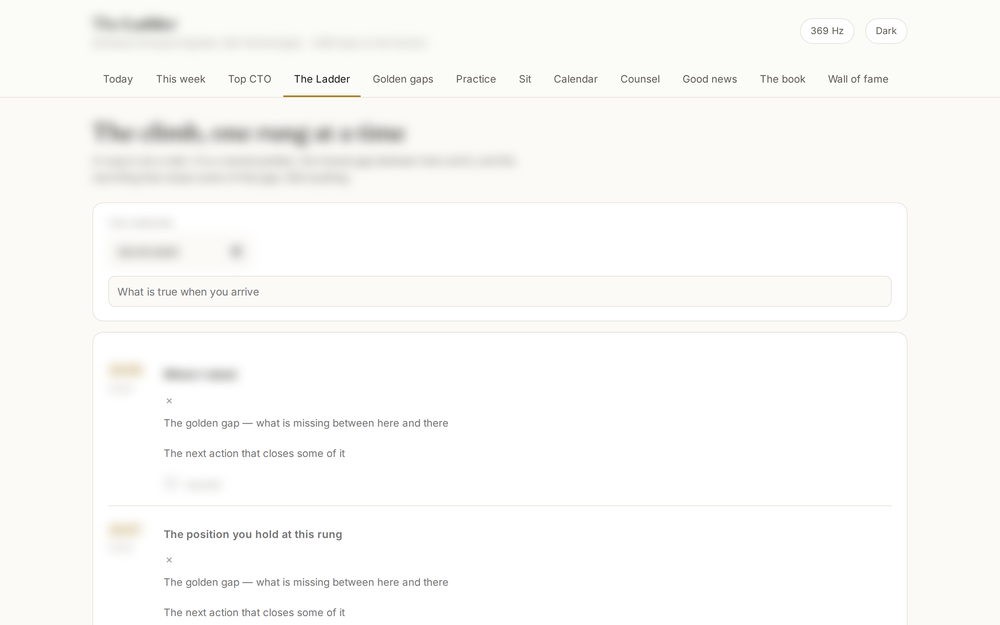Click the next action field in the blurred-title rung
1000x625 pixels.
click(527, 453)
